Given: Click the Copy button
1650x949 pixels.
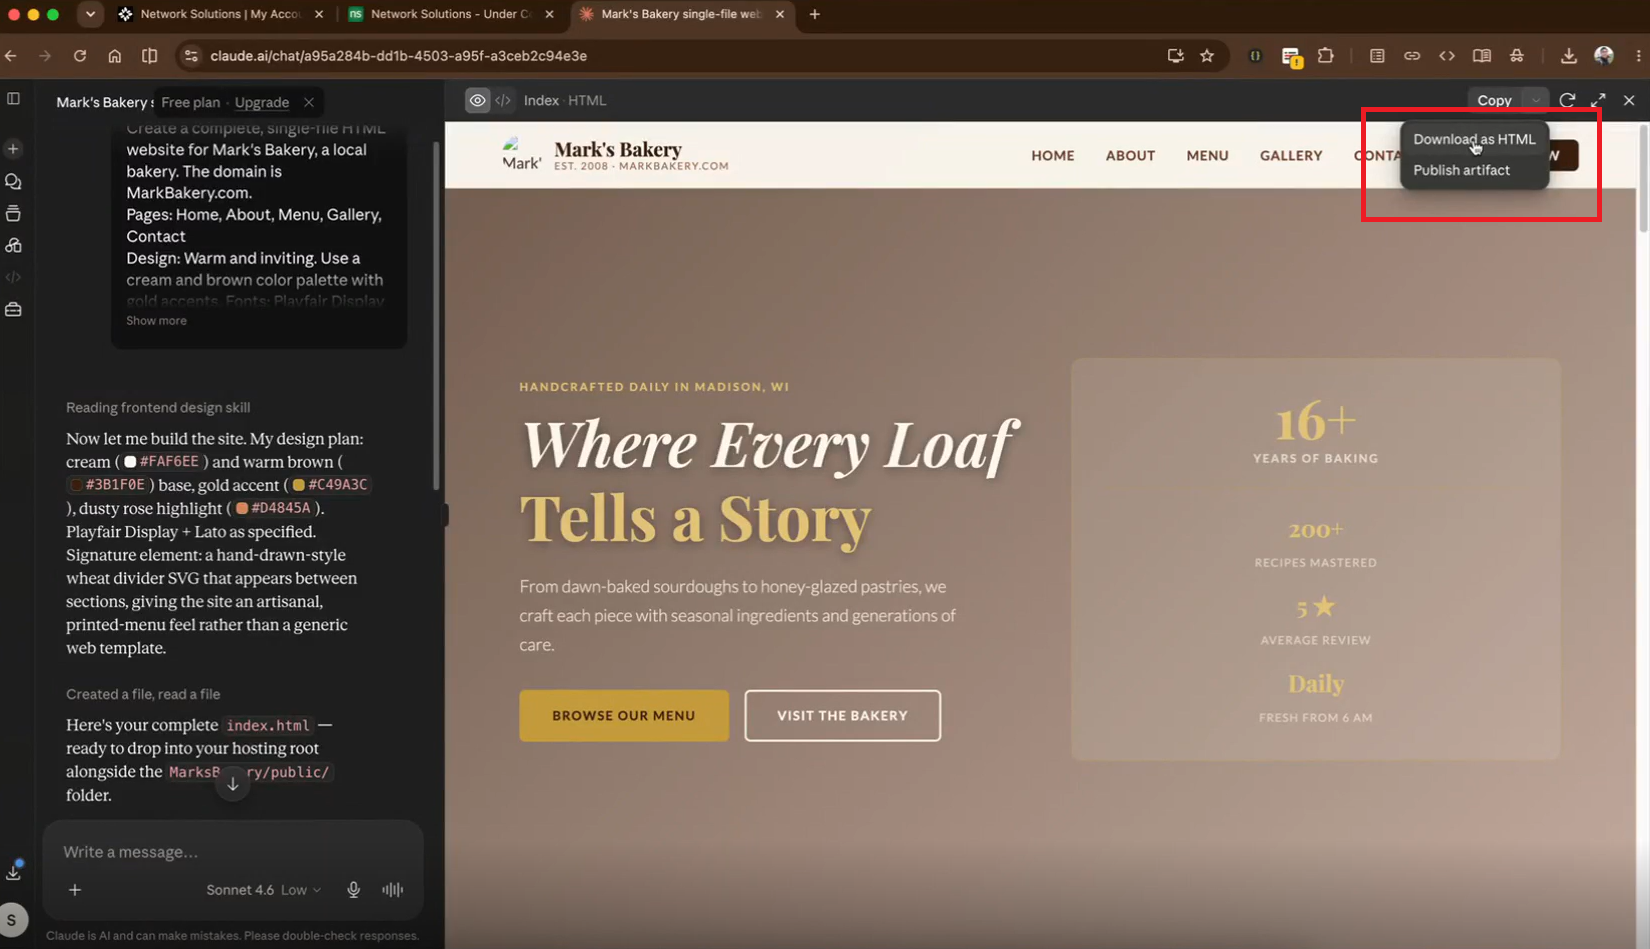Looking at the screenshot, I should (1494, 100).
